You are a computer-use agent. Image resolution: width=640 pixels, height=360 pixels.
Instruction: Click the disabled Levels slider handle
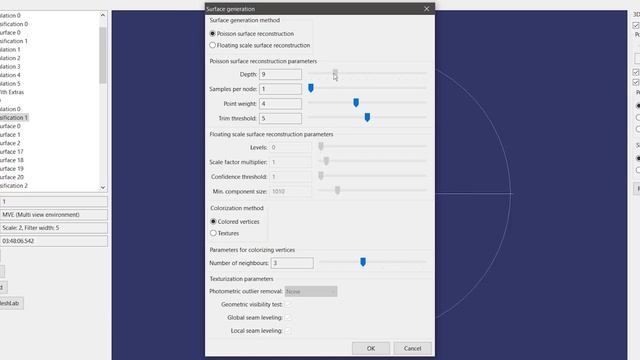pyautogui.click(x=321, y=146)
